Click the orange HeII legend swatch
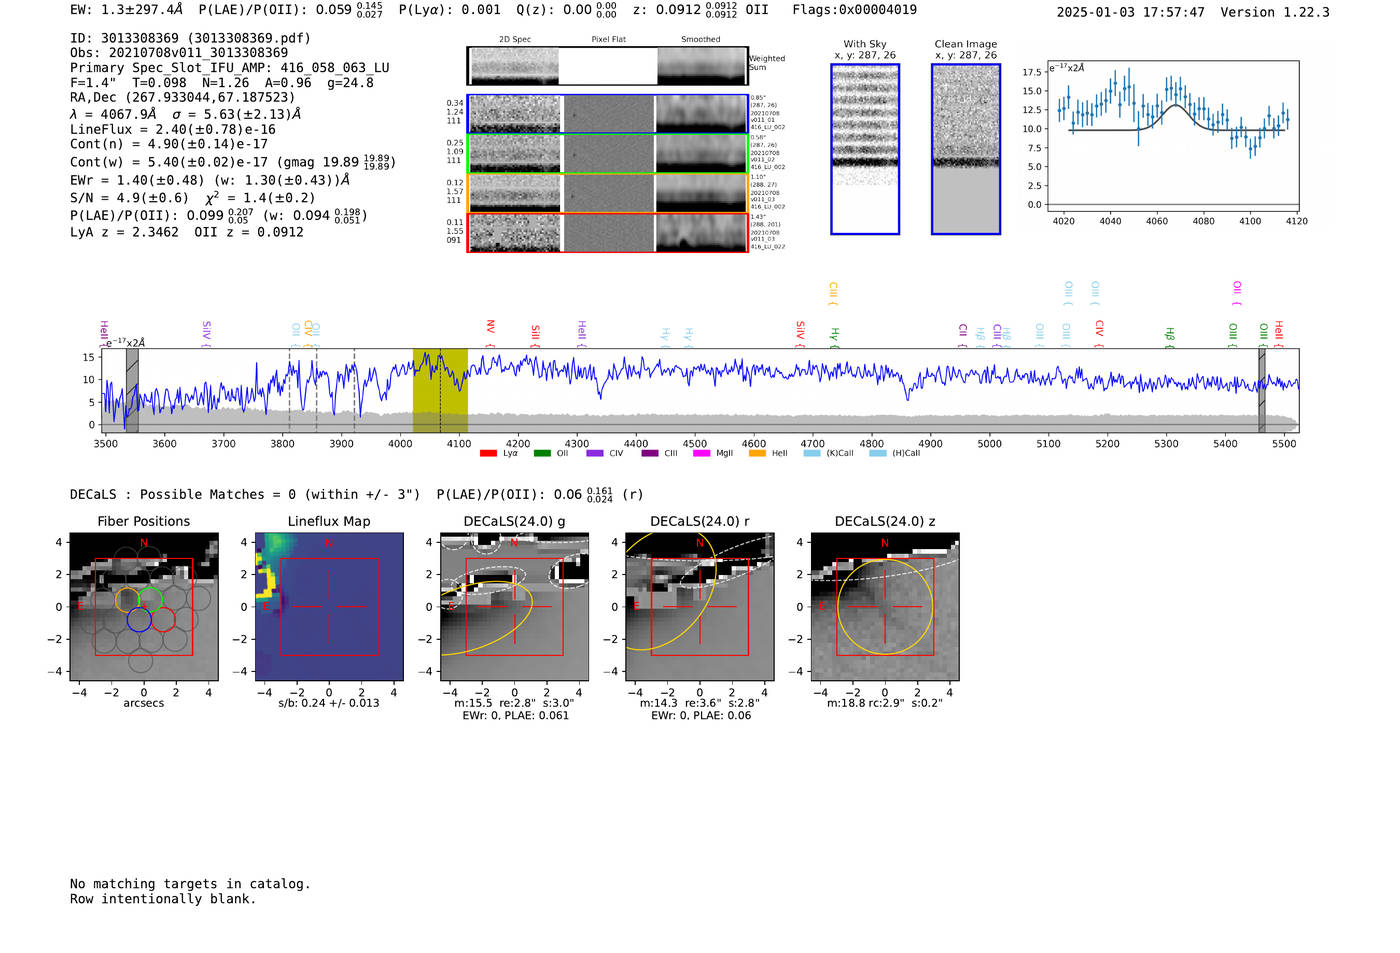This screenshot has width=1400, height=953. (x=757, y=453)
